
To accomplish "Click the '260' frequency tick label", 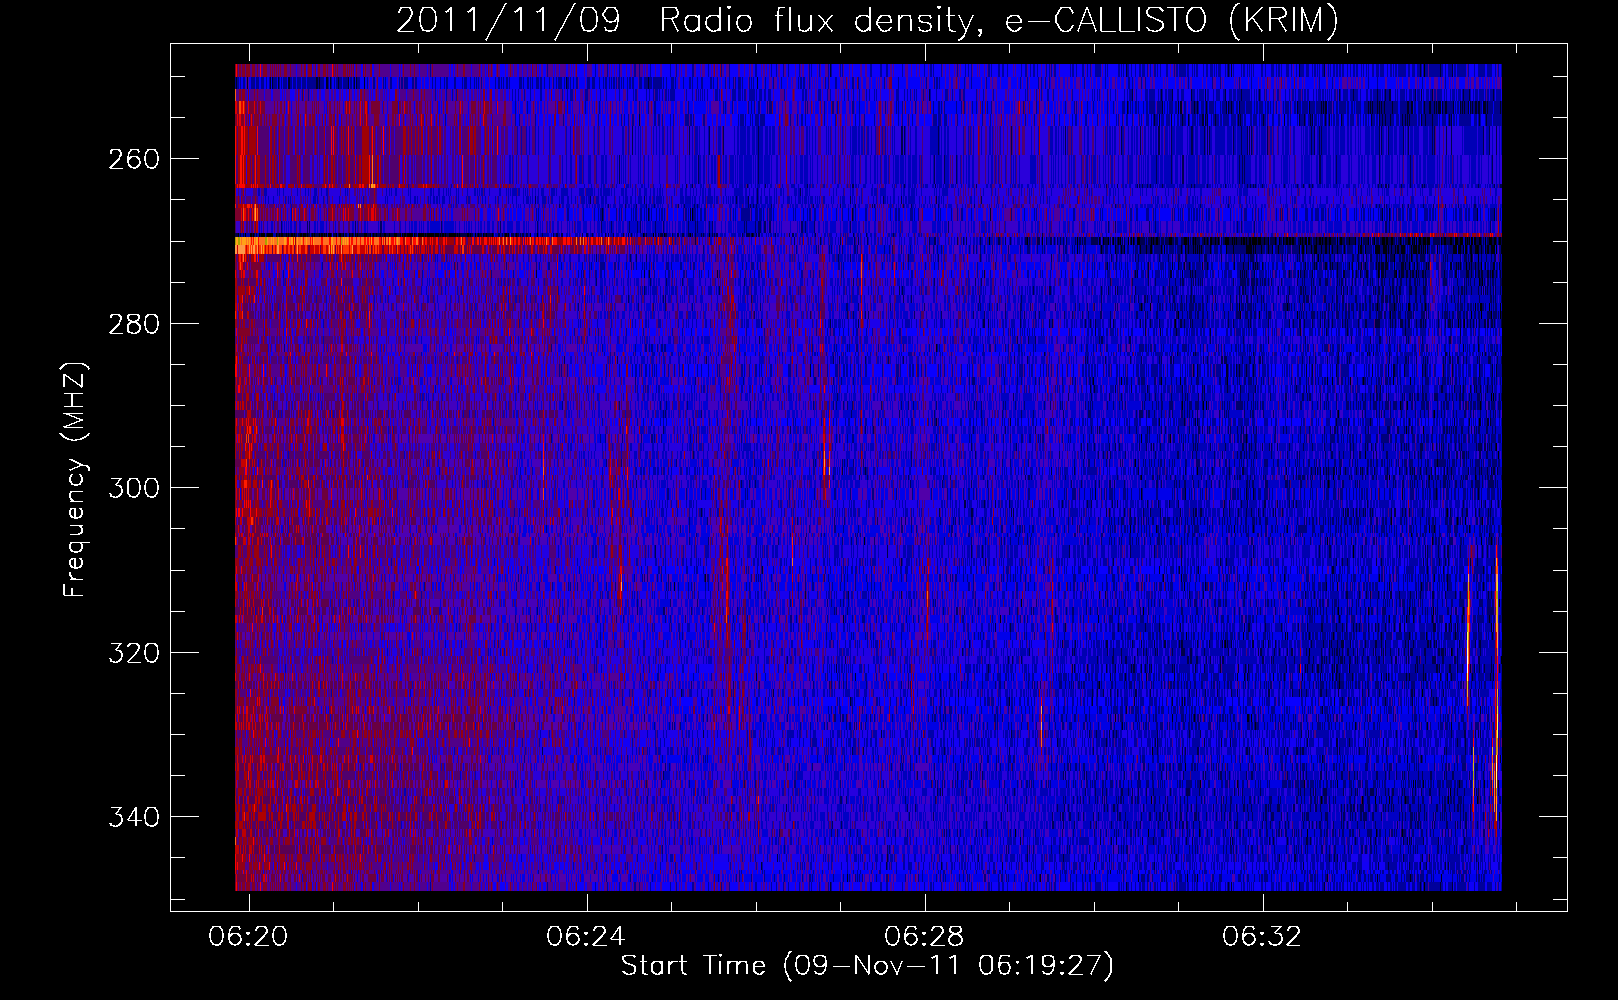I will pyautogui.click(x=134, y=160).
